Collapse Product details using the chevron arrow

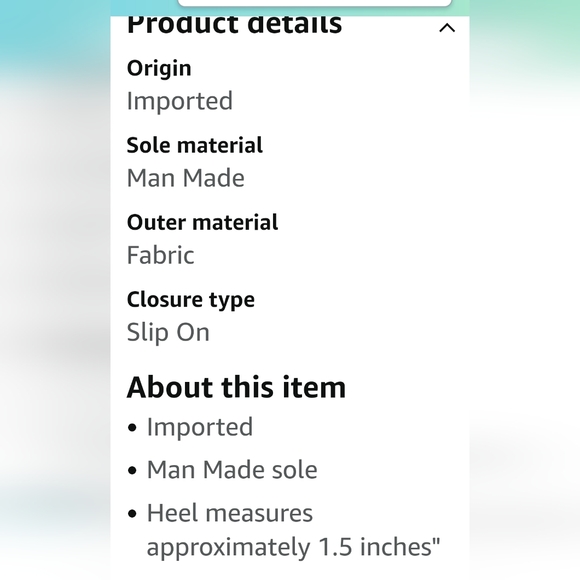pyautogui.click(x=447, y=28)
